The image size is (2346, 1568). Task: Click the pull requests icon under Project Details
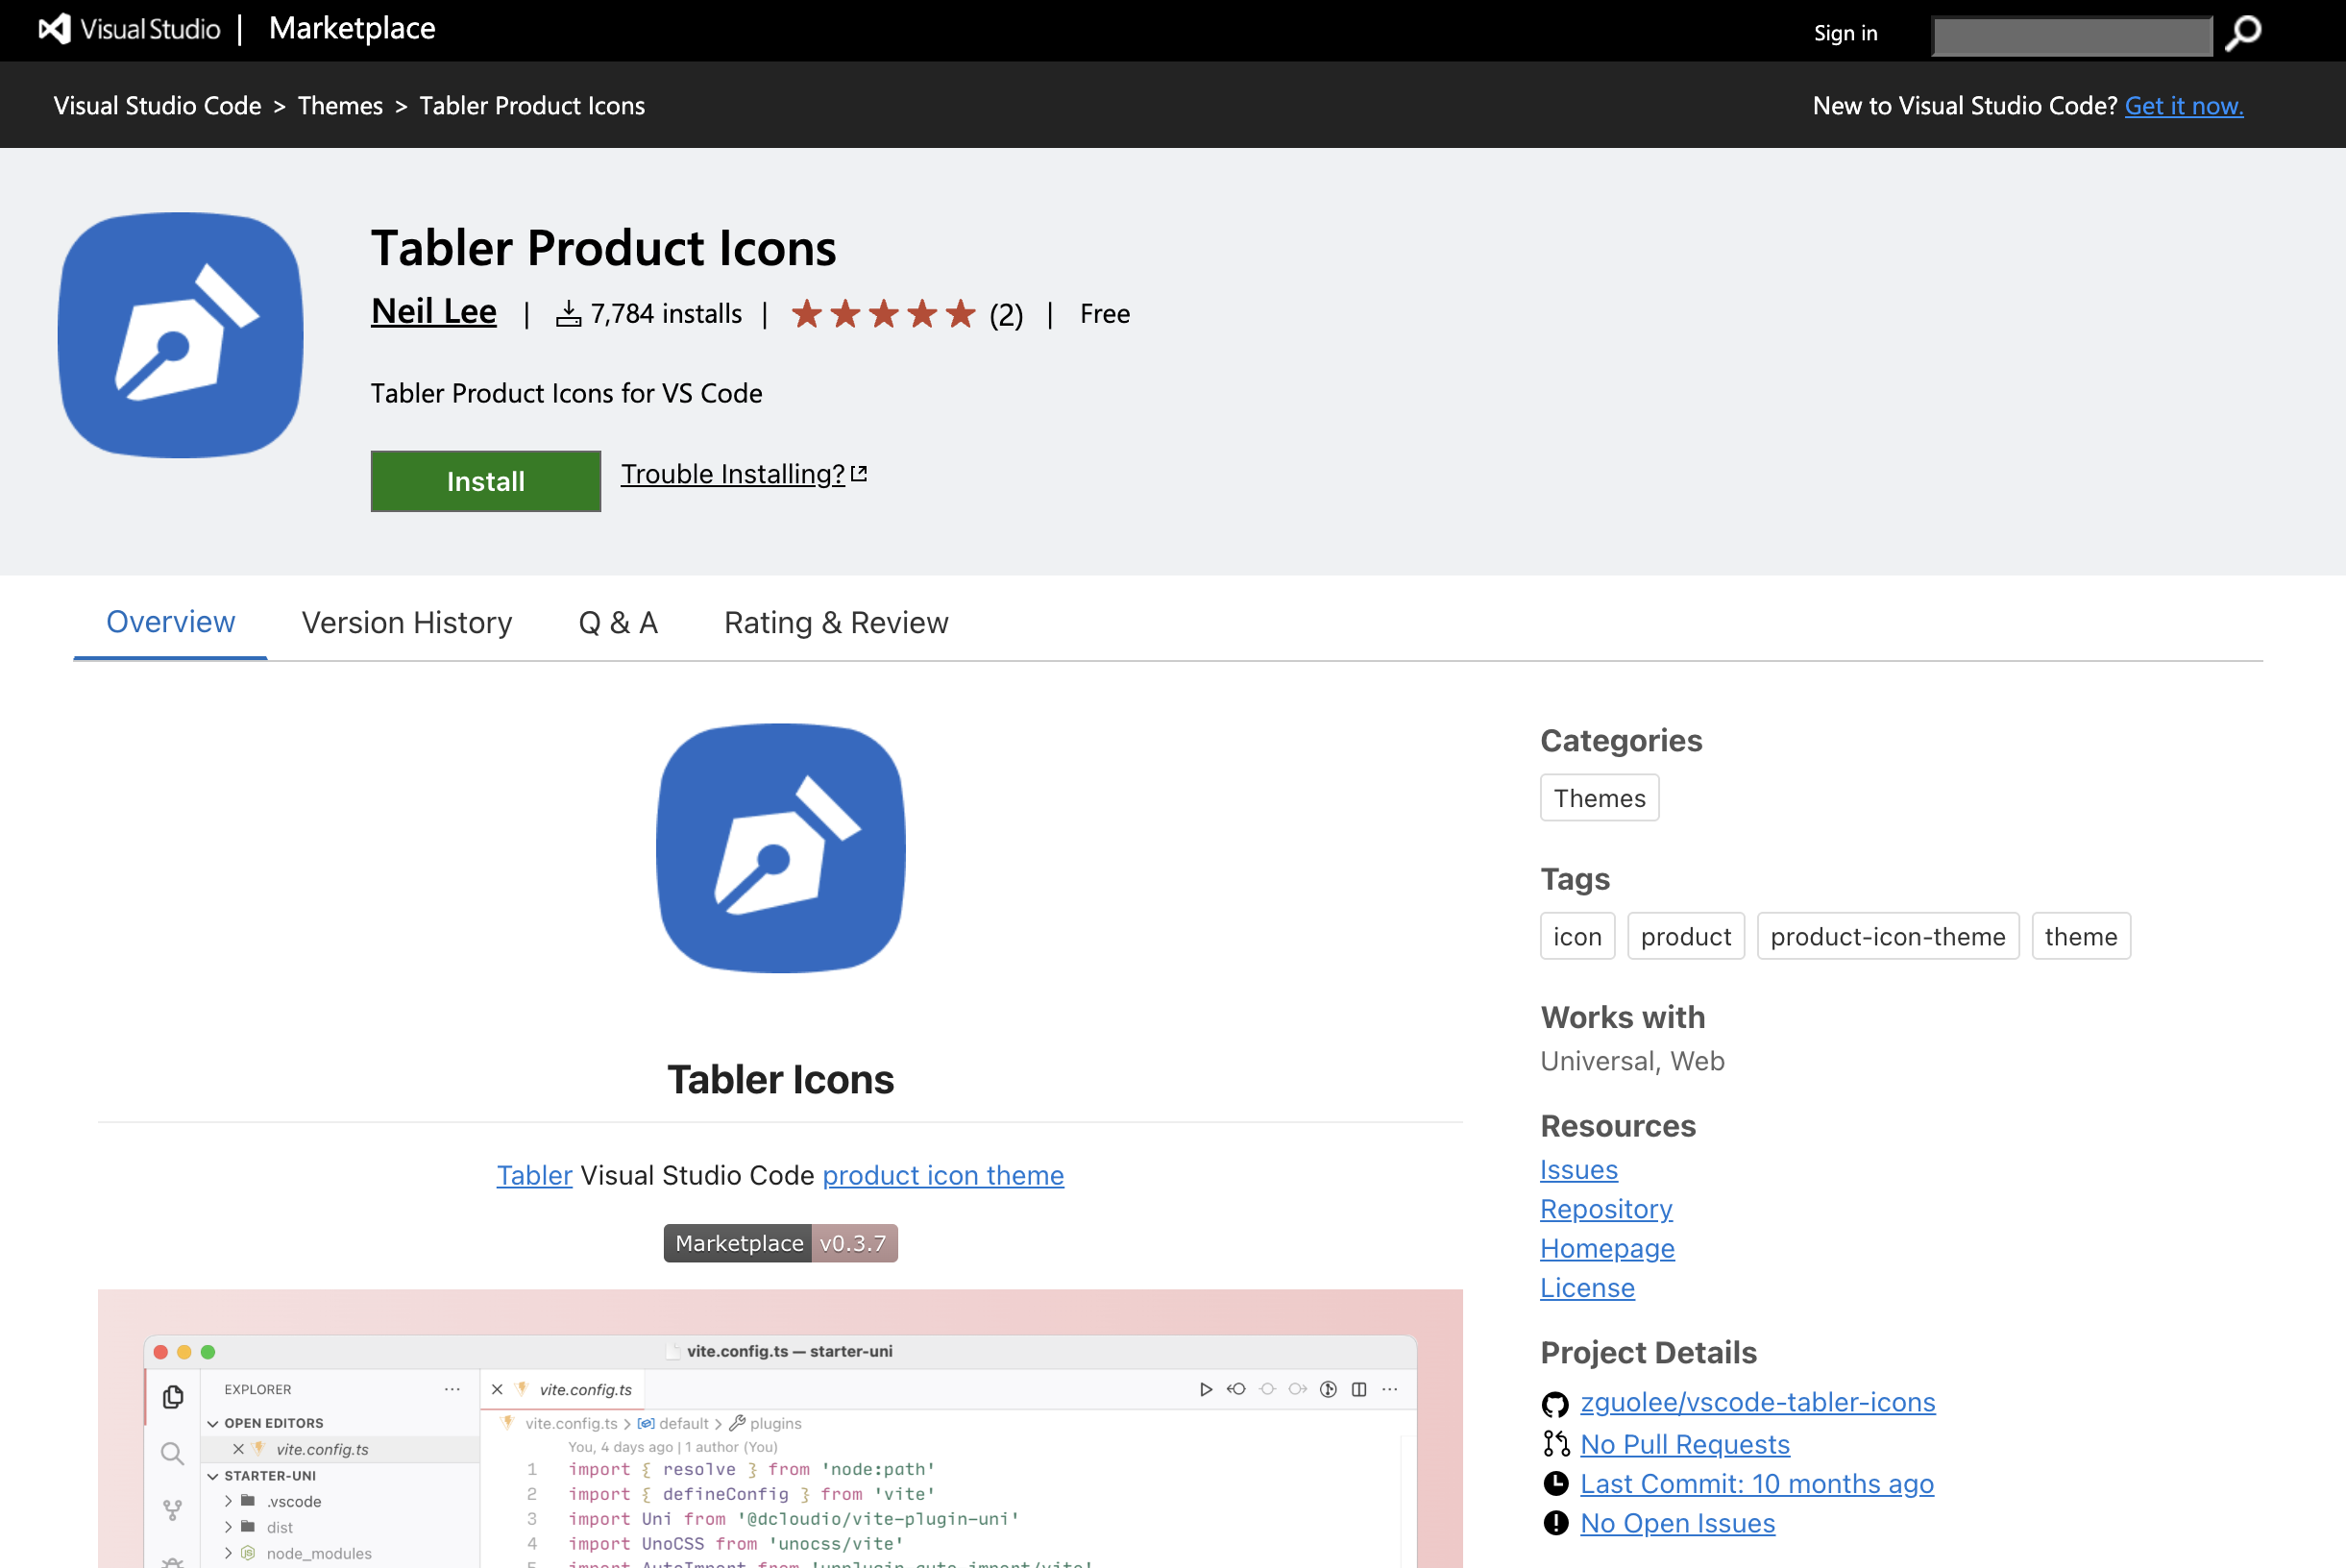[1556, 1444]
